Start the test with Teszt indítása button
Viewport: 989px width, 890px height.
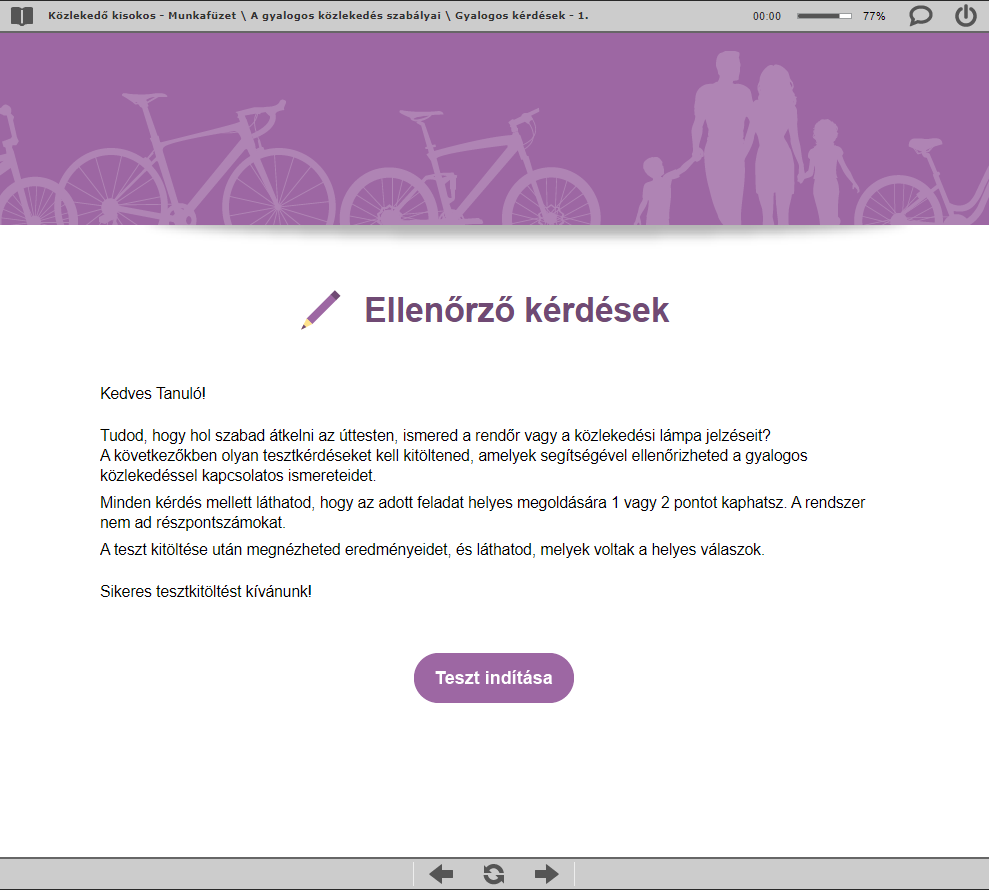pyautogui.click(x=494, y=678)
